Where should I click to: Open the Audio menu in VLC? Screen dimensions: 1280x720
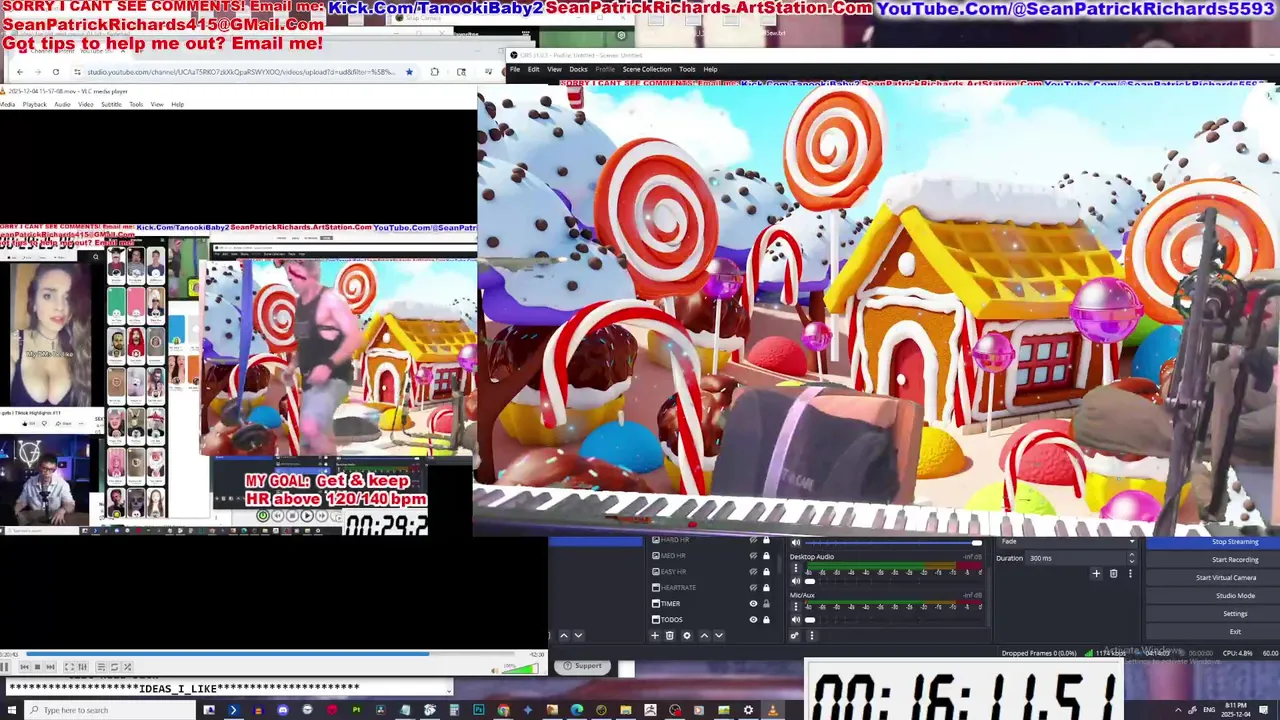[62, 104]
